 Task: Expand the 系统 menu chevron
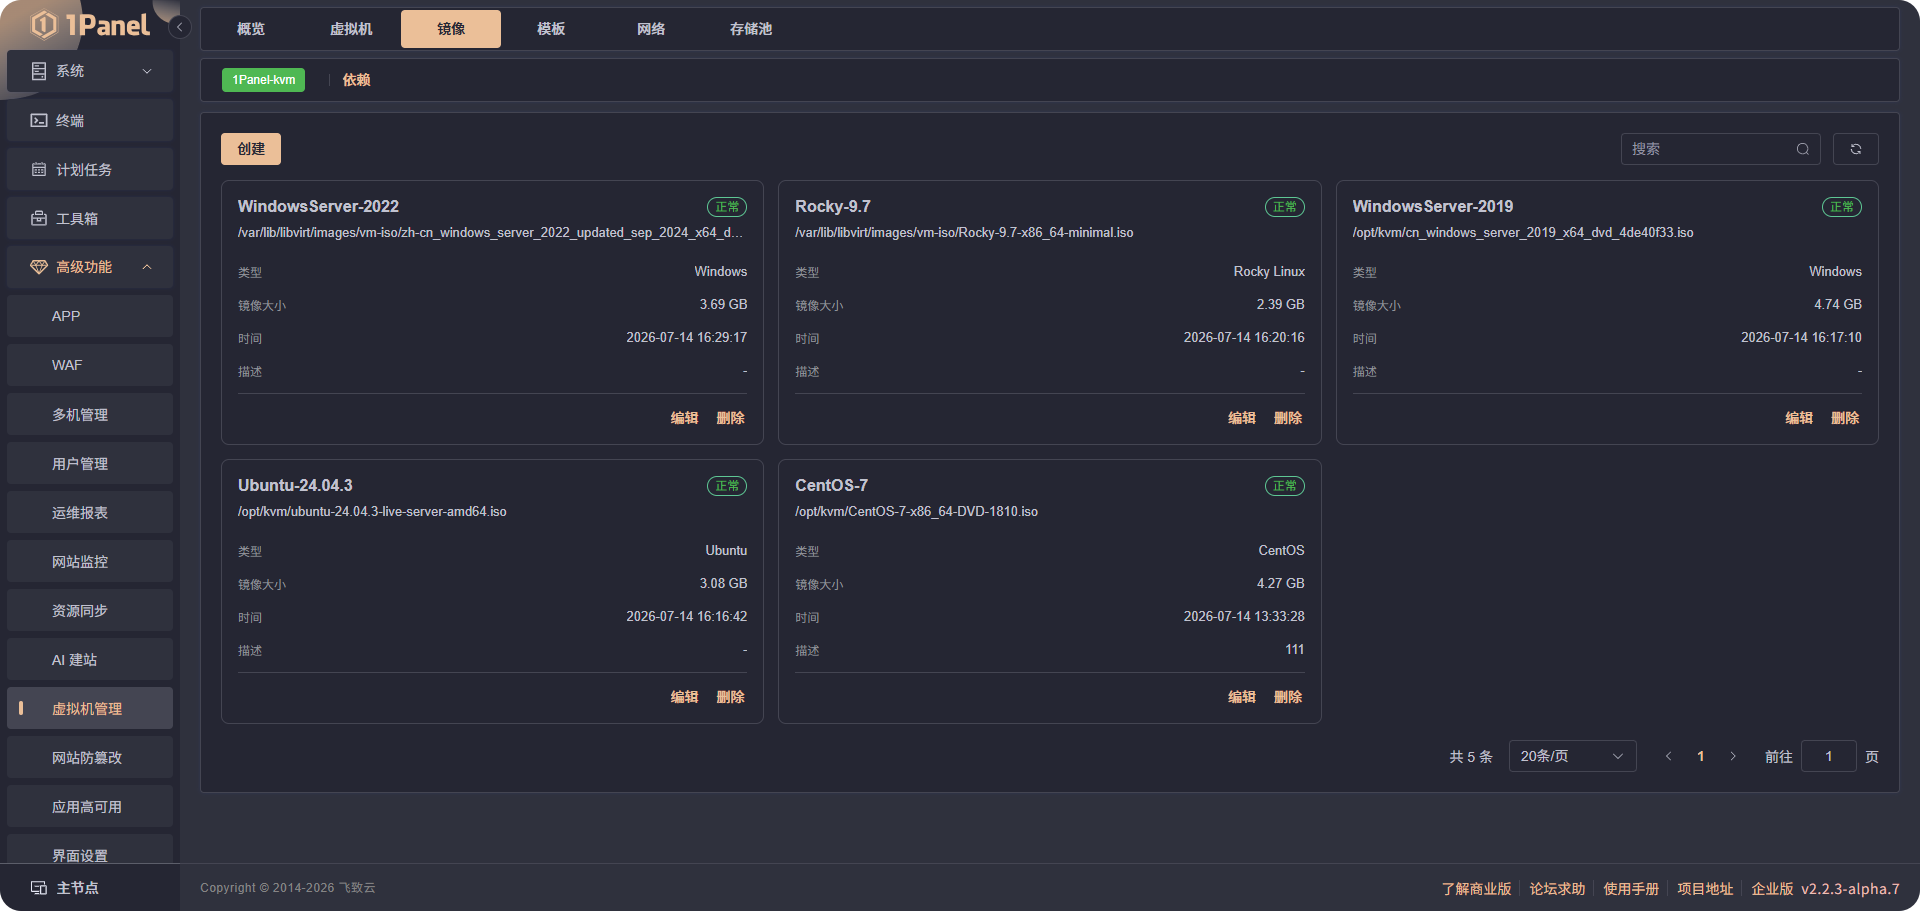tap(147, 71)
